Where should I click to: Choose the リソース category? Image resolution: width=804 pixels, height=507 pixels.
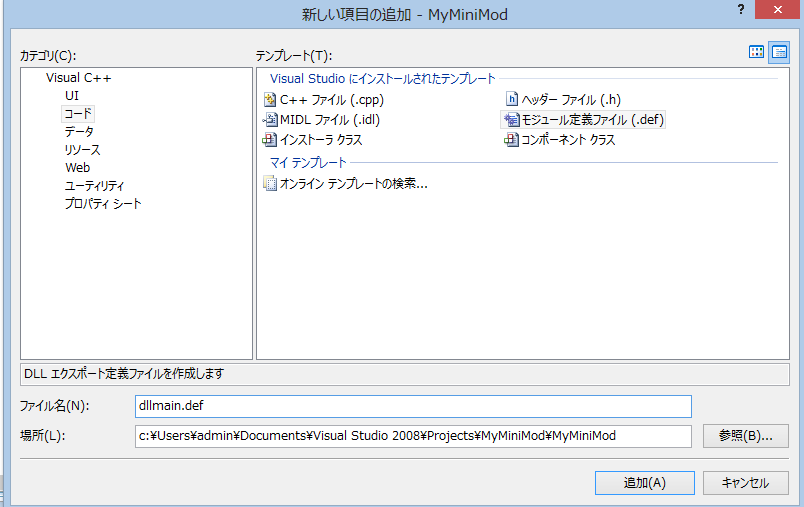click(x=83, y=150)
